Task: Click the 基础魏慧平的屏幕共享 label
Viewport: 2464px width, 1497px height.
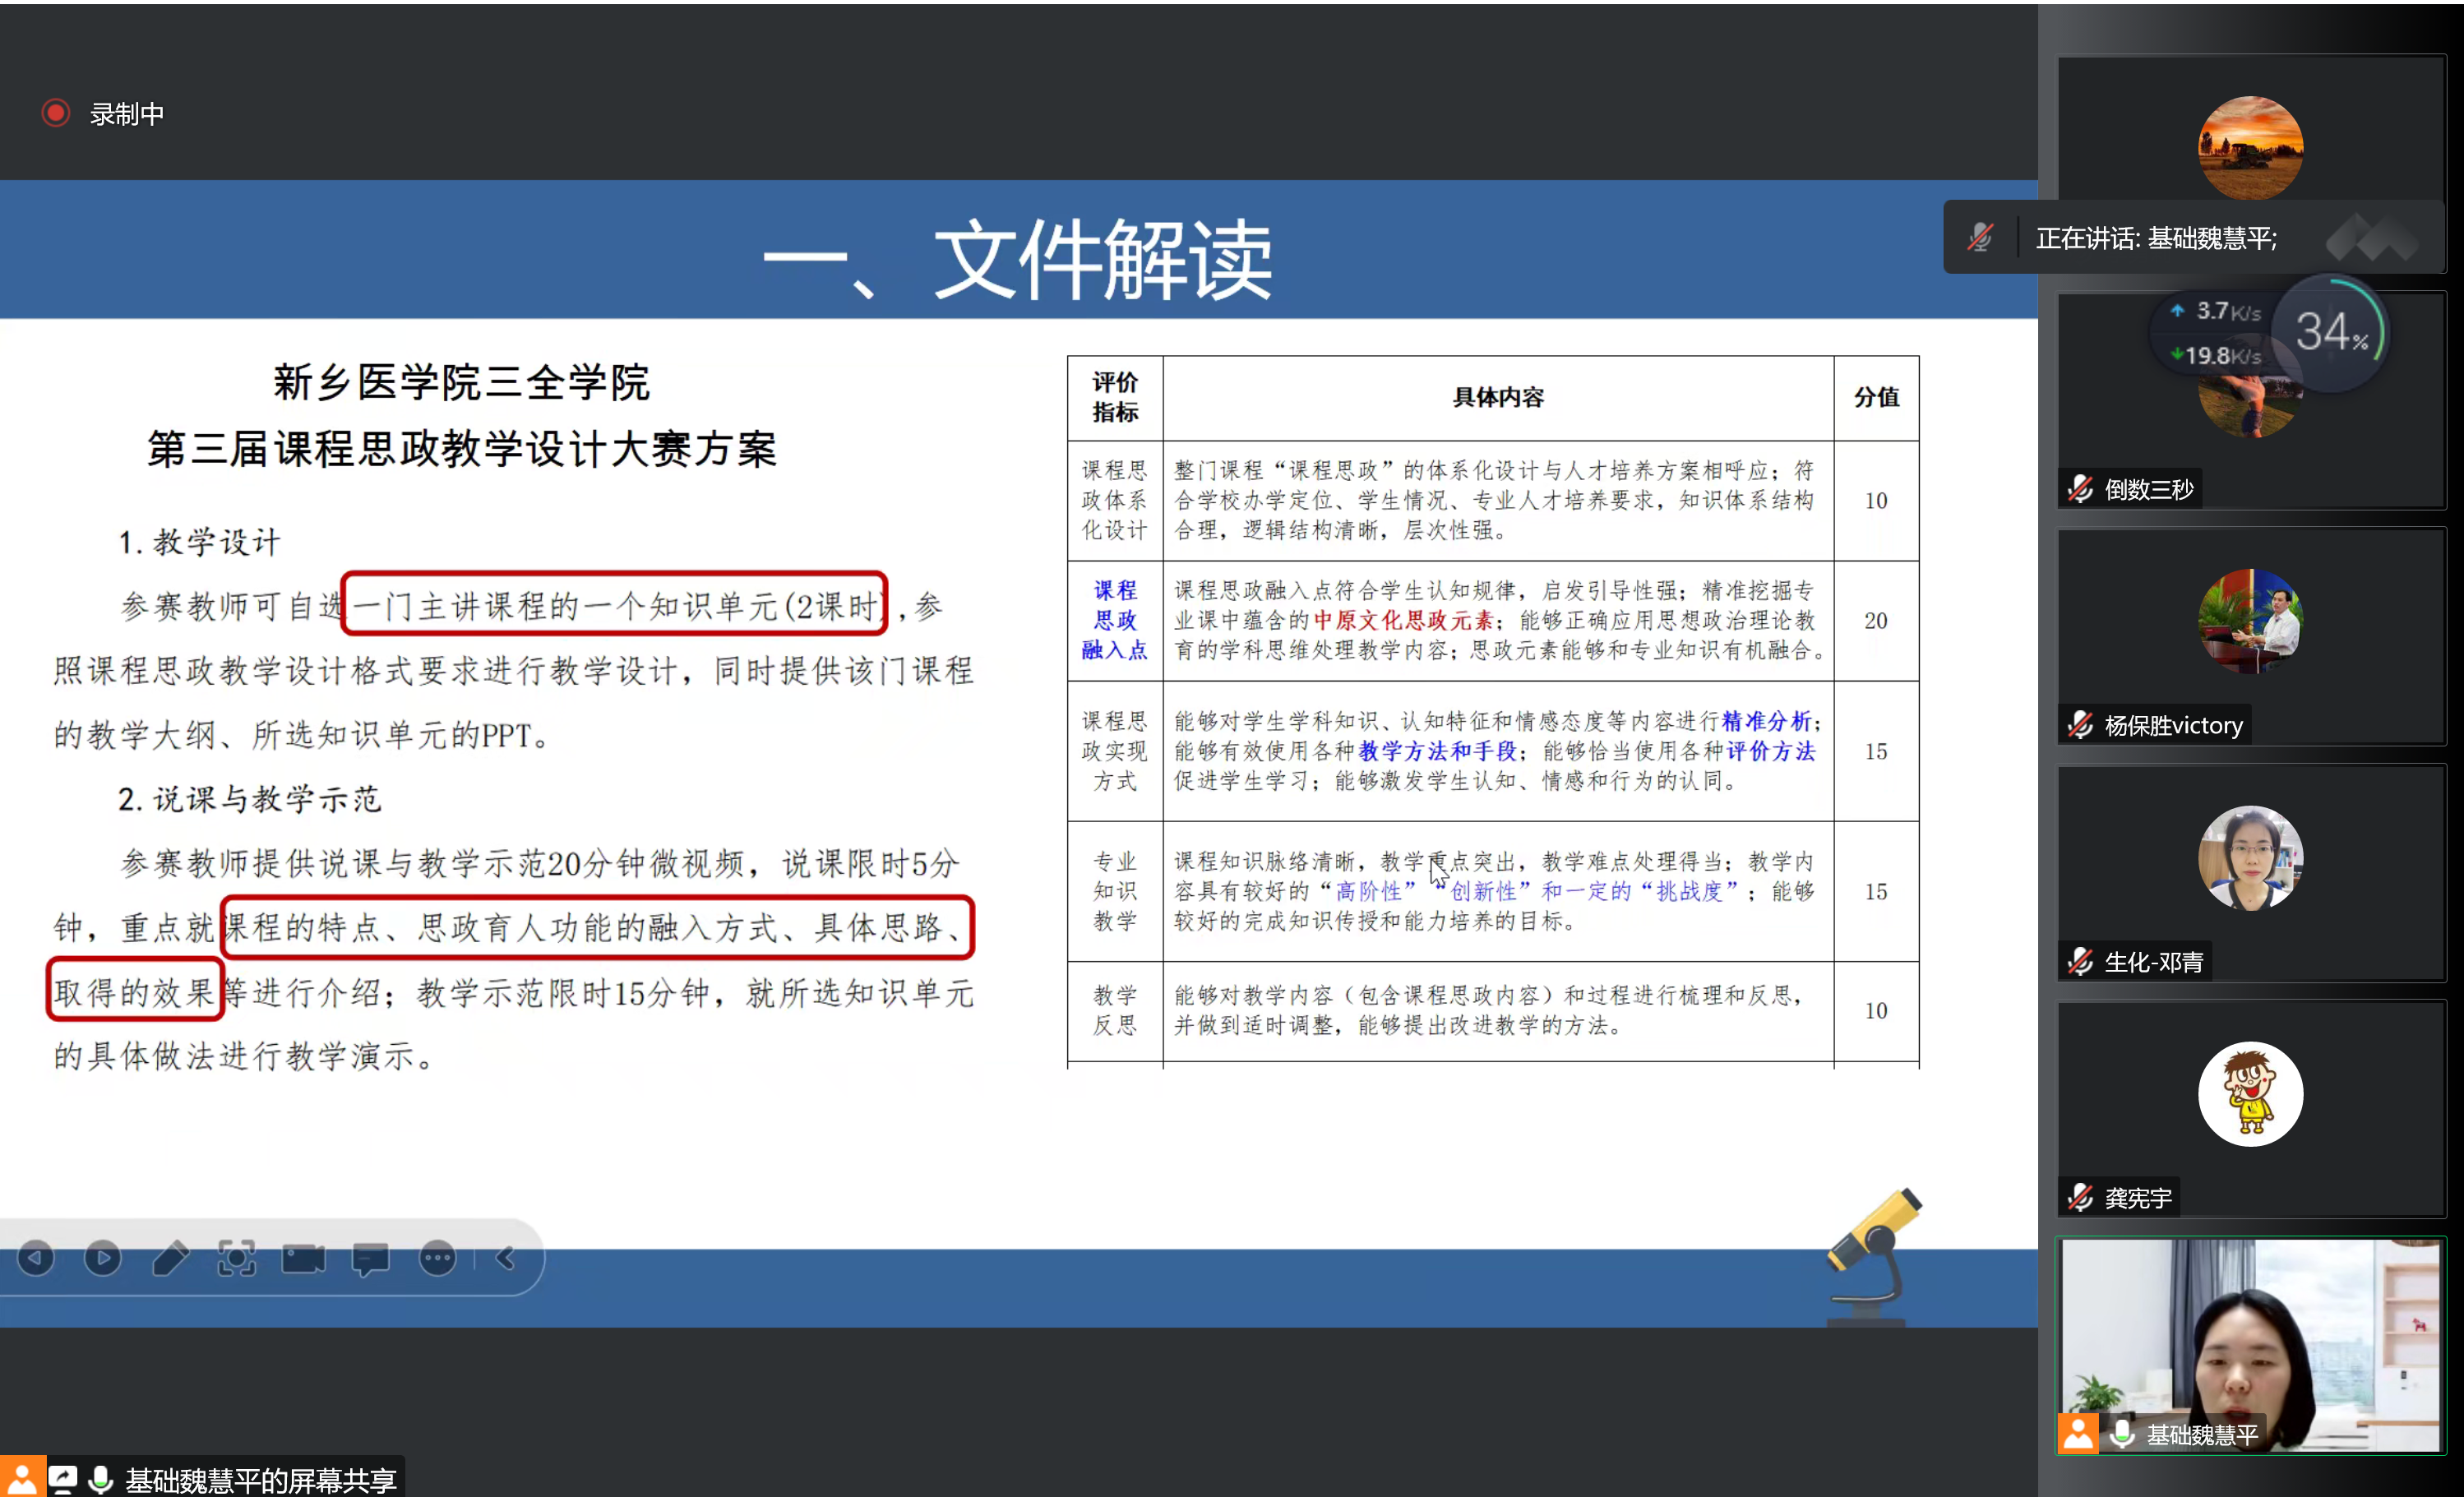Action: [260, 1480]
